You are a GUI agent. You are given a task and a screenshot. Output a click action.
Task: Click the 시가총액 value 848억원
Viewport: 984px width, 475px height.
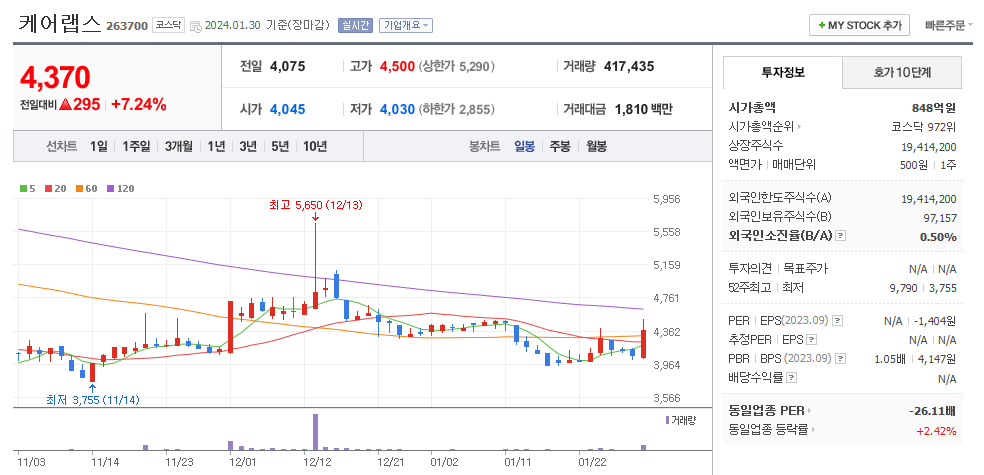pyautogui.click(x=934, y=107)
